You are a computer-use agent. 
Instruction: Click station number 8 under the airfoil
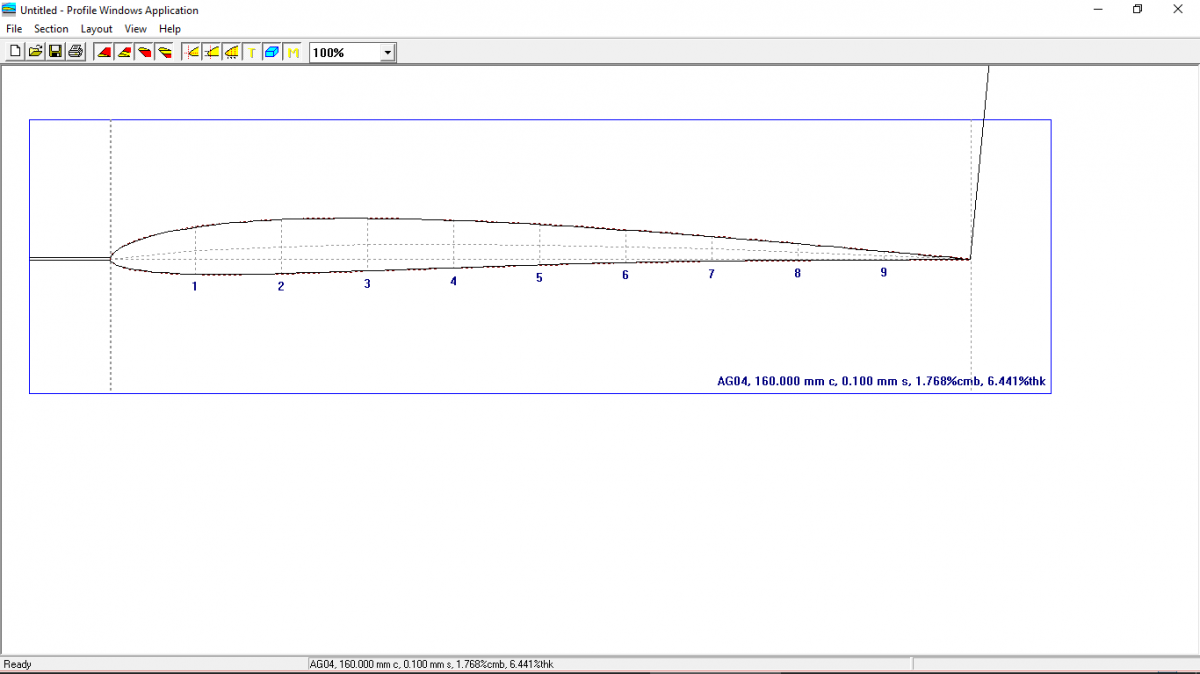point(797,273)
